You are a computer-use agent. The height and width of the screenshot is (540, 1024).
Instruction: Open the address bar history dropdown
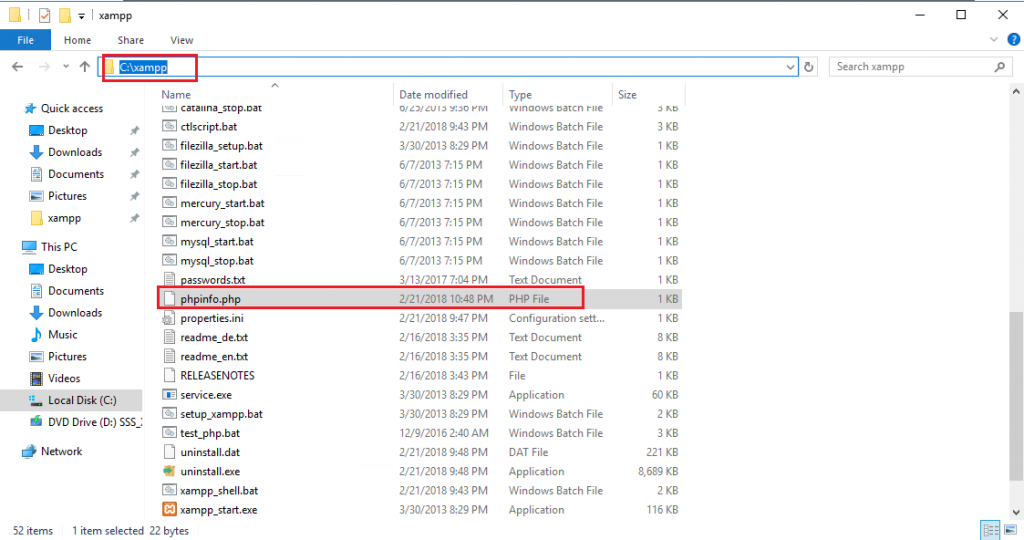(790, 67)
